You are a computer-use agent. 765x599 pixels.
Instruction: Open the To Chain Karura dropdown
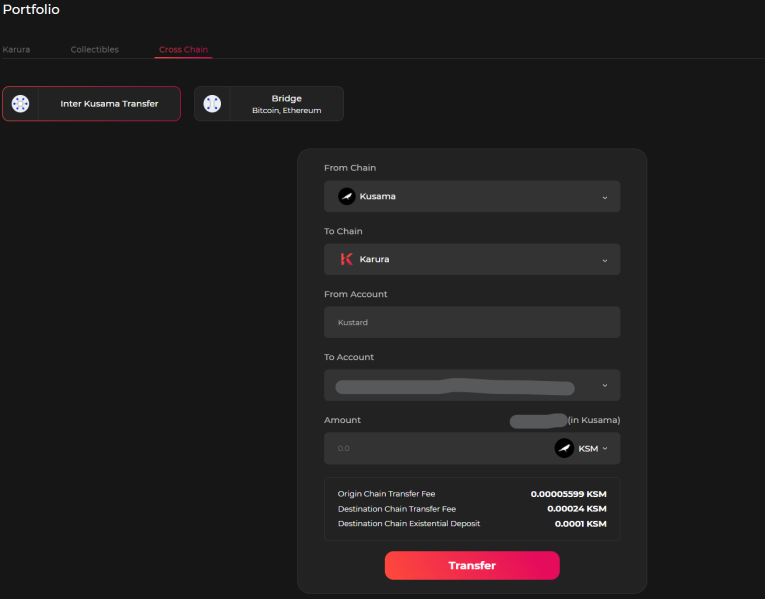[x=472, y=260]
